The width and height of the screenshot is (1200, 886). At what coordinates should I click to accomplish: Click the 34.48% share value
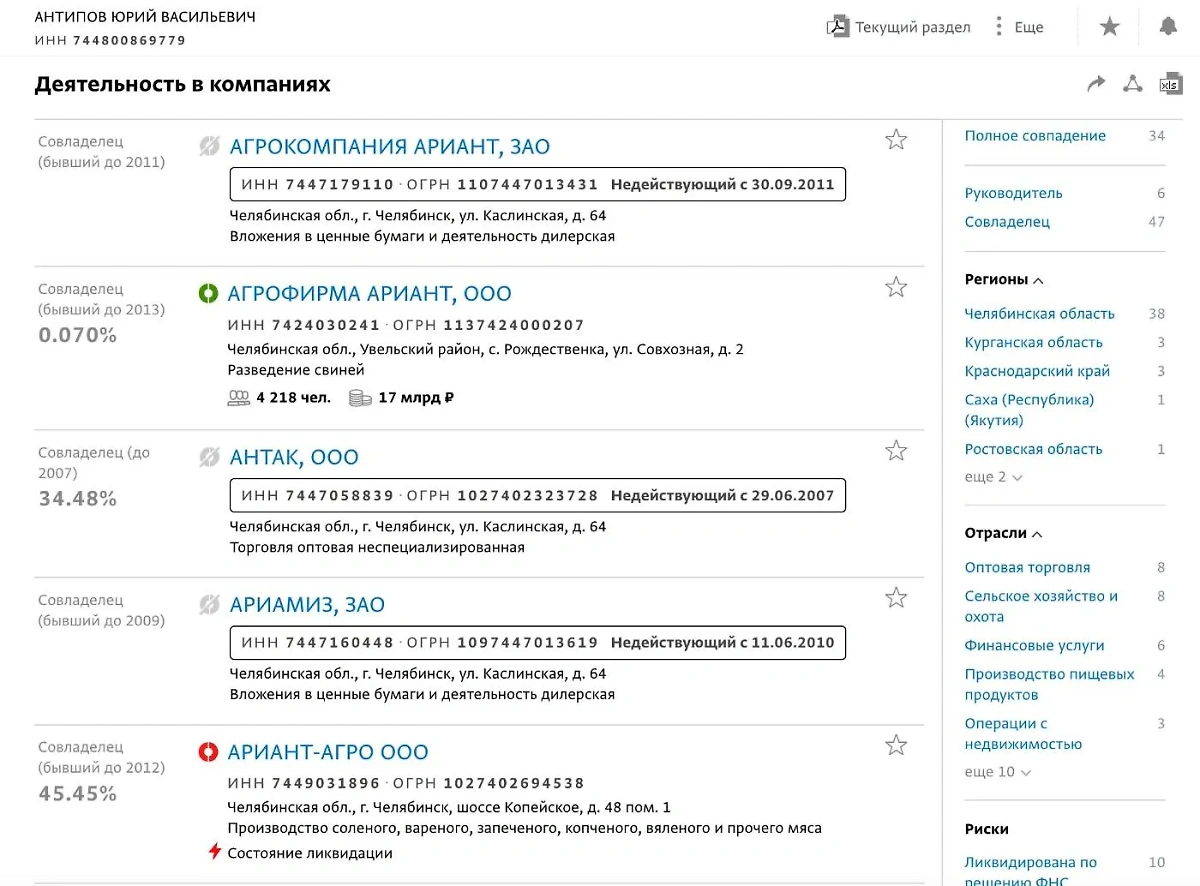(x=77, y=498)
